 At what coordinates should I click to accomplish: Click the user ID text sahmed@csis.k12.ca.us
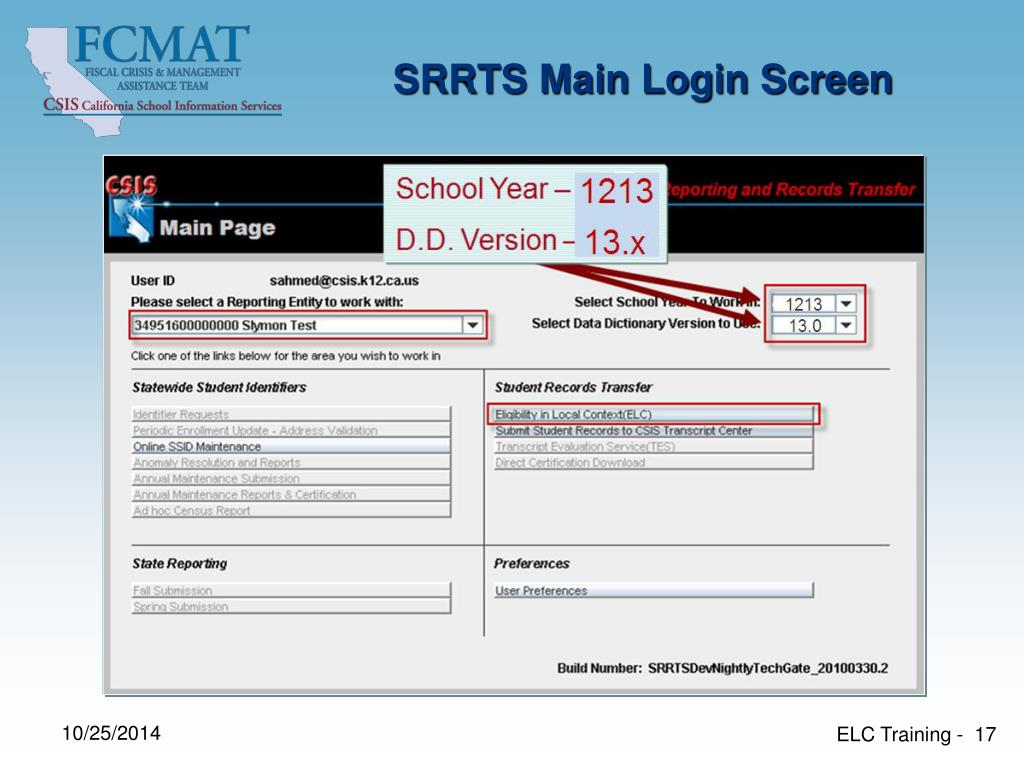344,280
